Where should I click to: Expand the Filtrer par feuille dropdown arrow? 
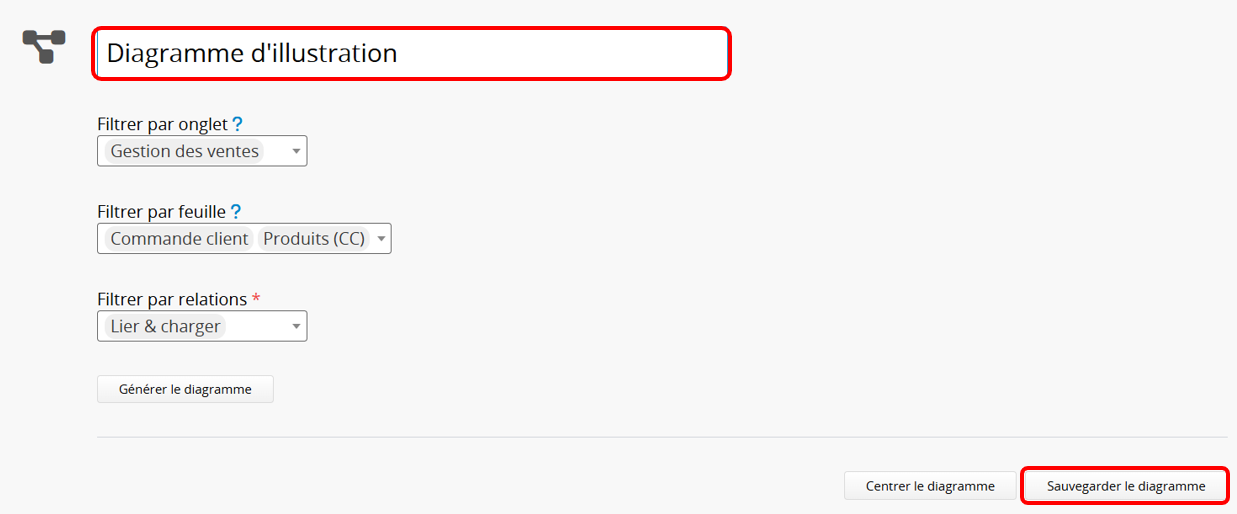click(380, 239)
